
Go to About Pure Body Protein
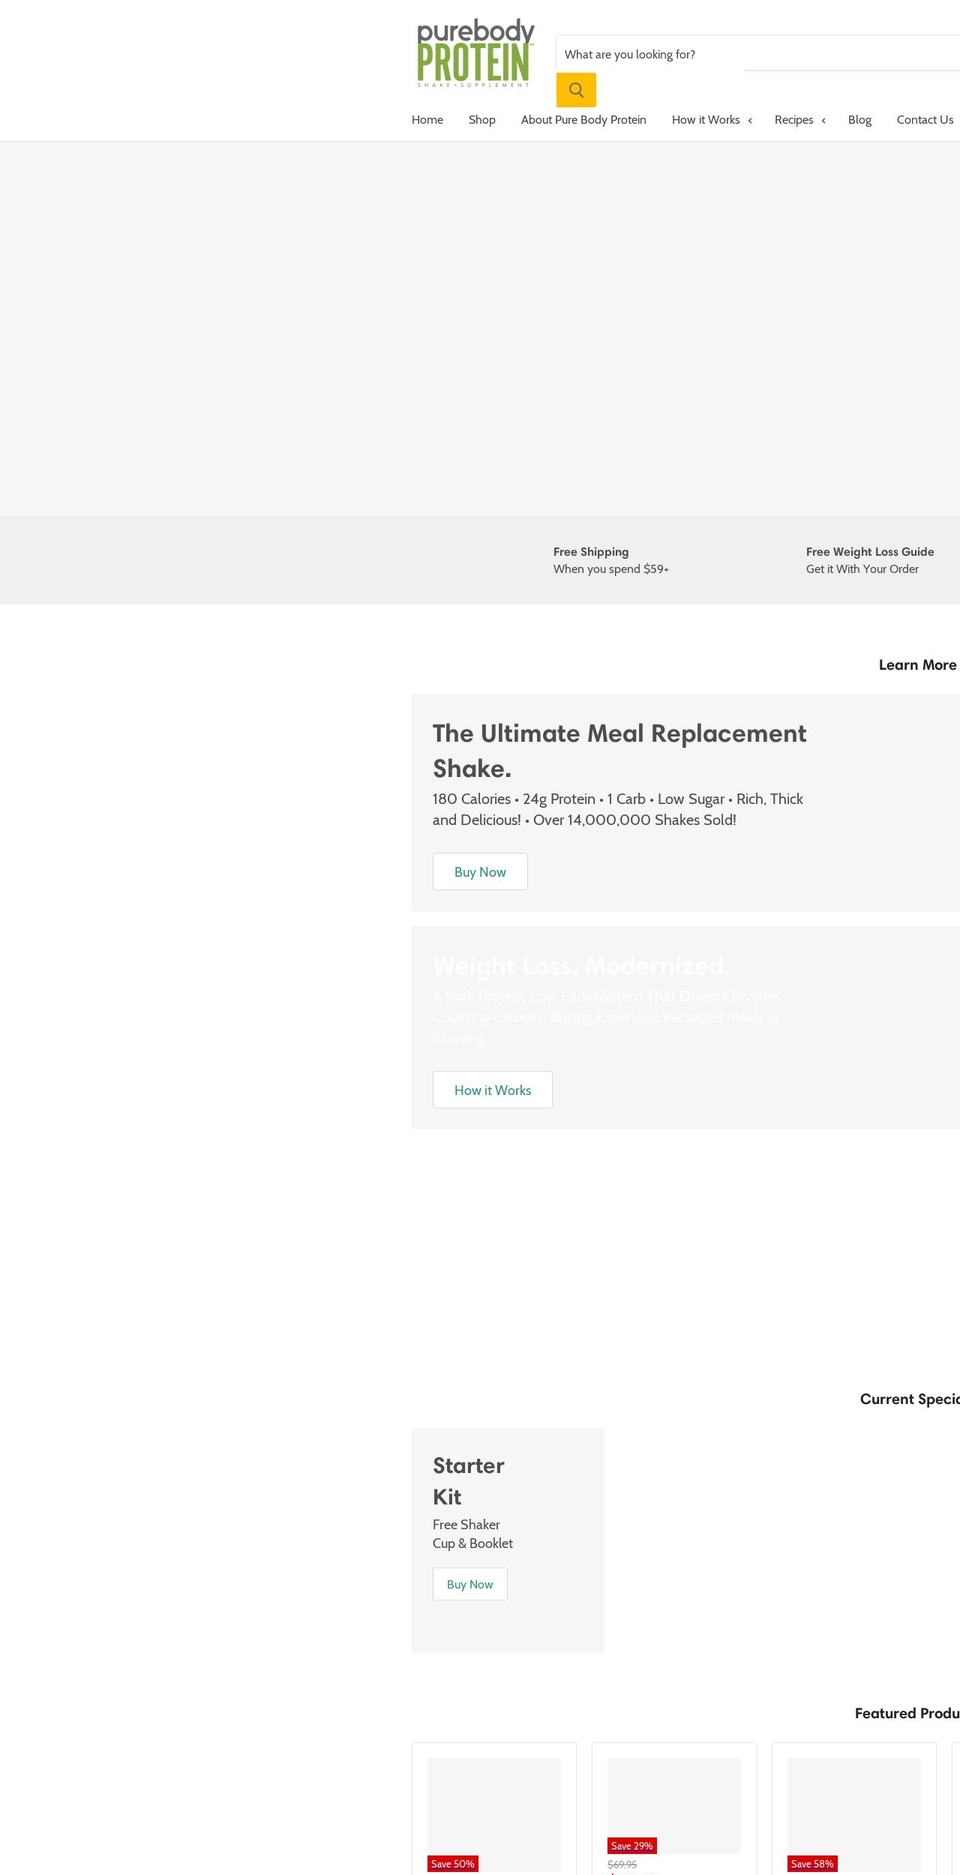click(x=583, y=120)
